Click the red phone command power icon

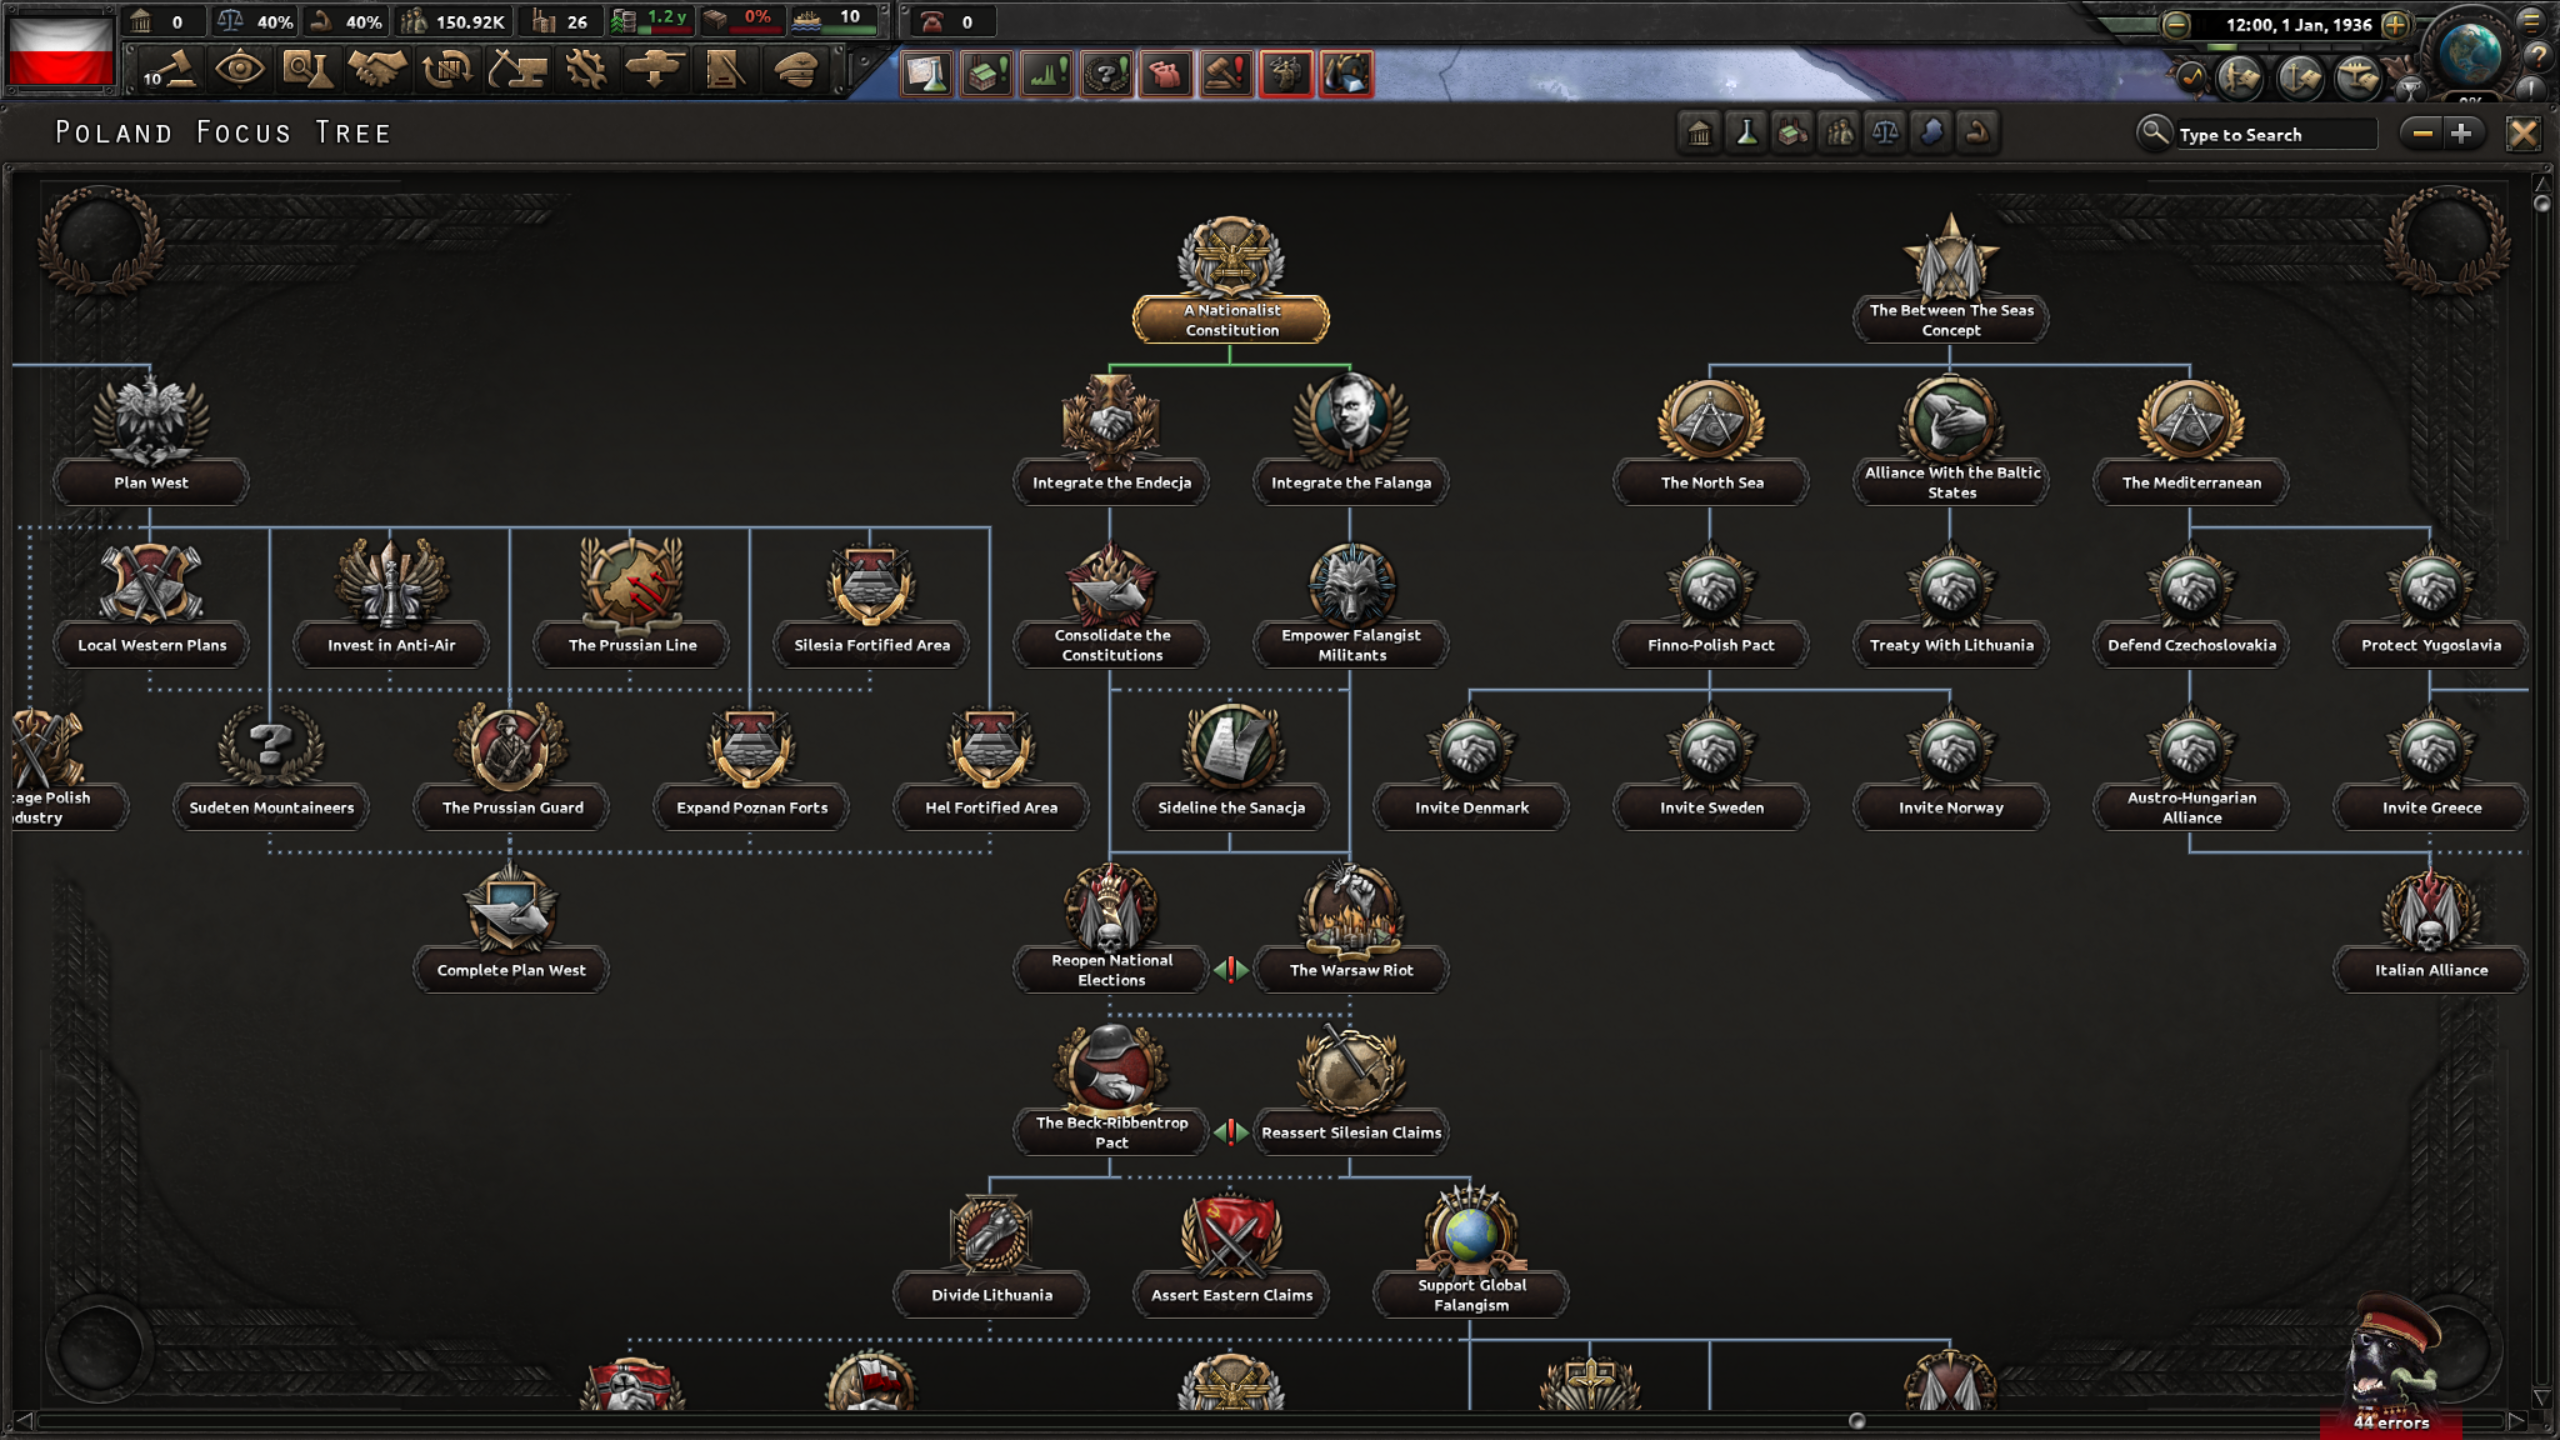931,21
